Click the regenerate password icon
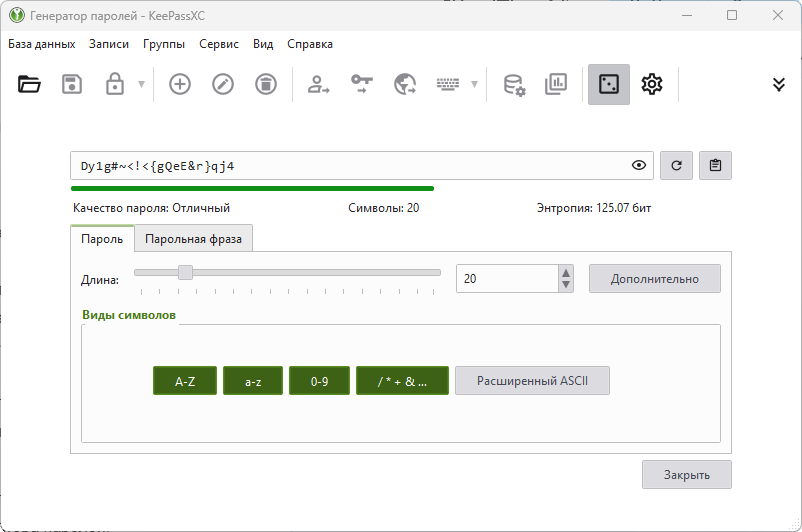Image resolution: width=802 pixels, height=532 pixels. tap(676, 166)
